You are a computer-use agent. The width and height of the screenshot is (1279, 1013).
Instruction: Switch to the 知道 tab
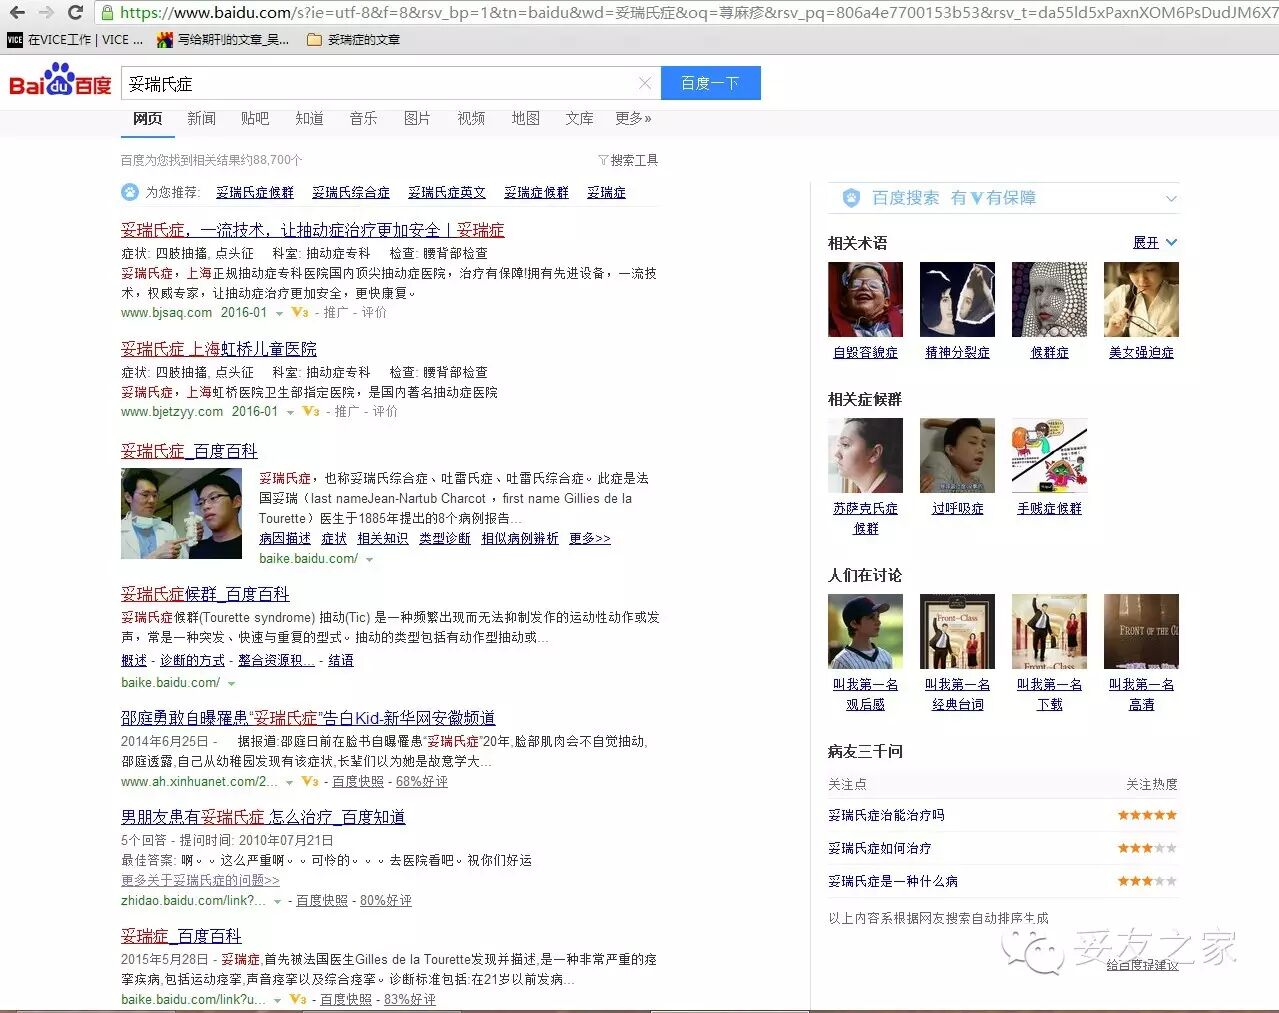pos(309,118)
